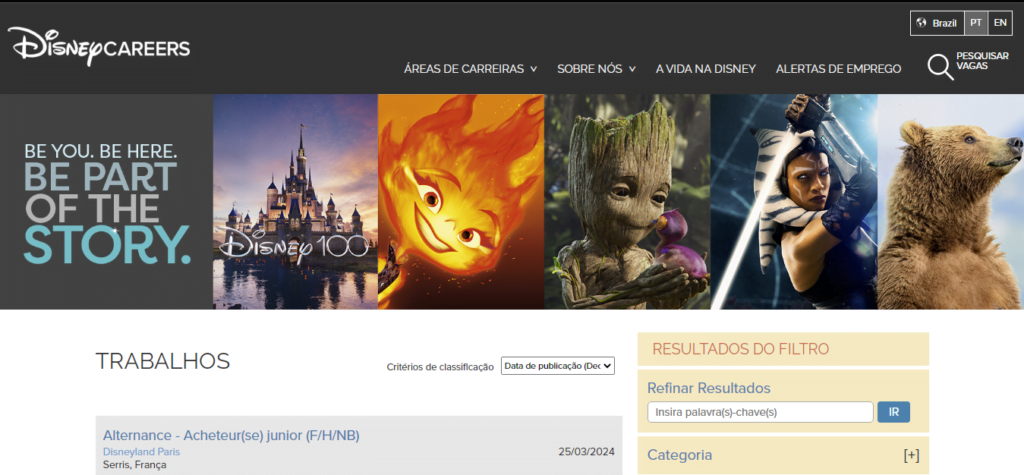Click the Ahsoka lightsaber banner image
This screenshot has height=475, width=1024.
[x=794, y=201]
